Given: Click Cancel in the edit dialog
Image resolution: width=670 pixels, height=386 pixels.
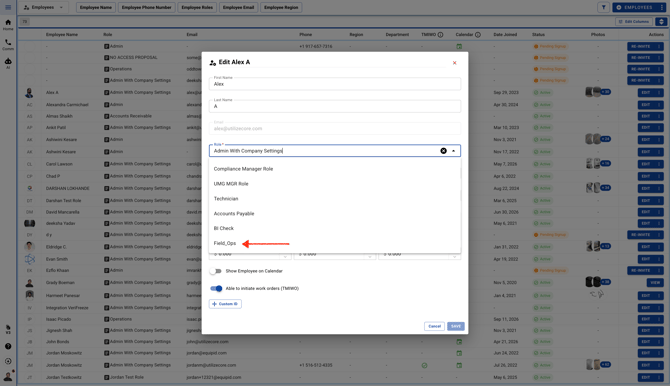Looking at the screenshot, I should tap(434, 326).
